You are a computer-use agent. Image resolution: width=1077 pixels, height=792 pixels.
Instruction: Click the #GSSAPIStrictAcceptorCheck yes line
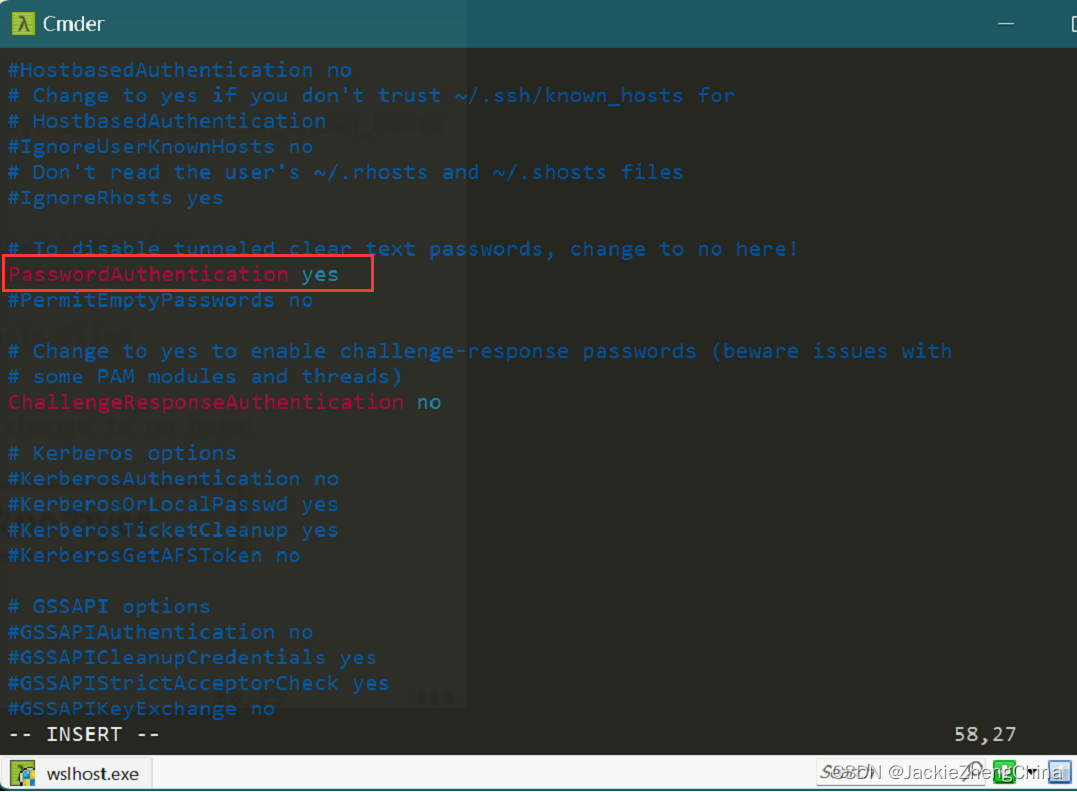point(199,683)
